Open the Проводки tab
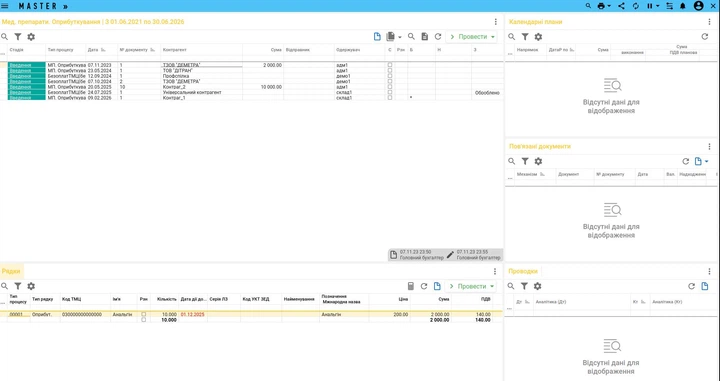 (x=523, y=271)
